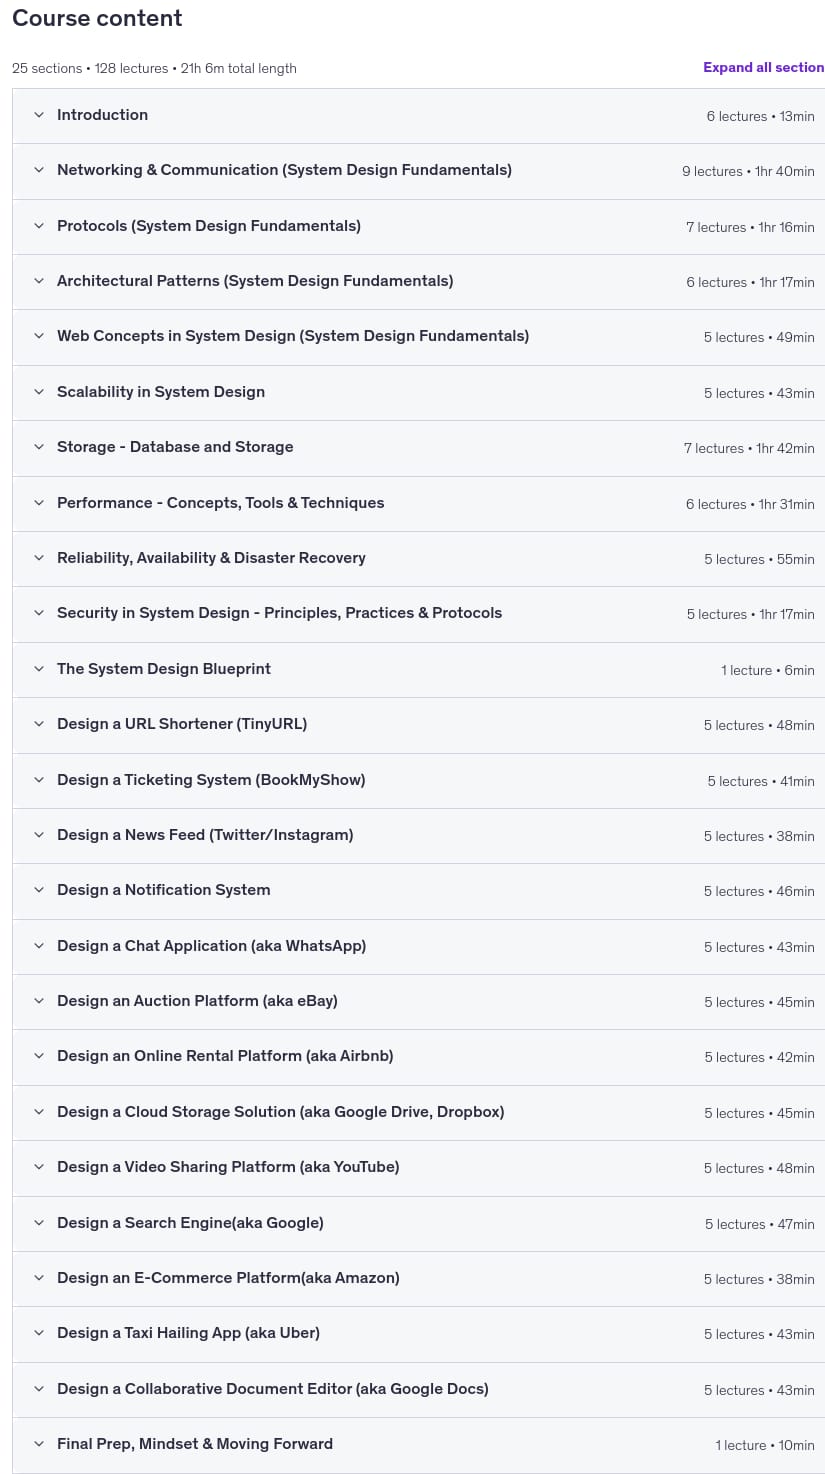Click the chevron beside Design a News Feed
This screenshot has height=1474, width=825.
click(39, 835)
